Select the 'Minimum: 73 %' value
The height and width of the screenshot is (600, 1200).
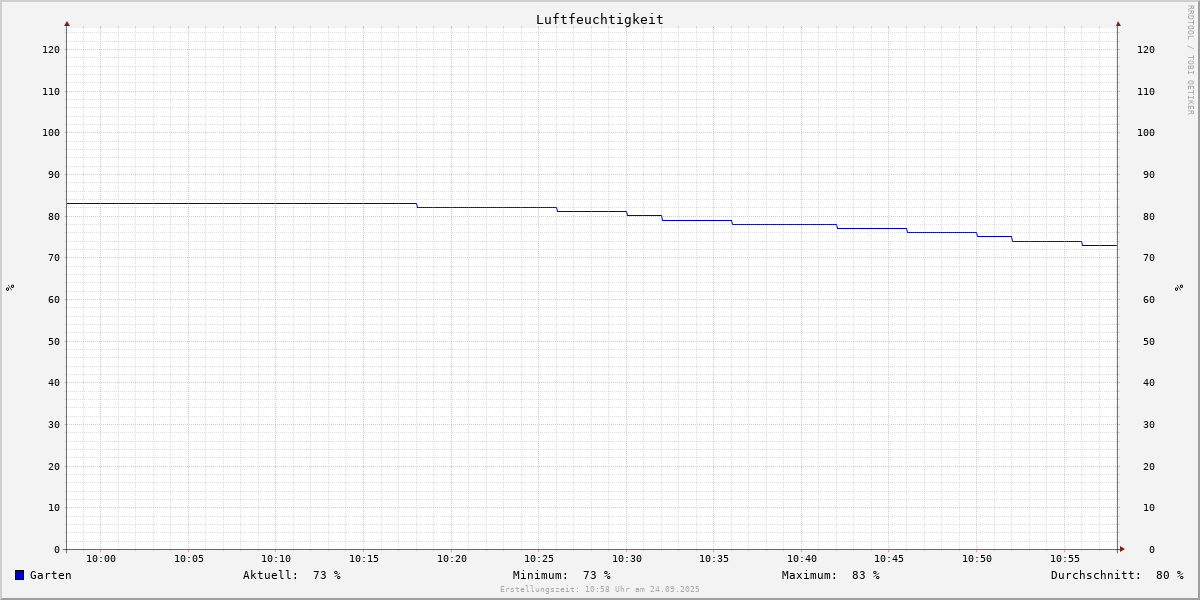(562, 575)
